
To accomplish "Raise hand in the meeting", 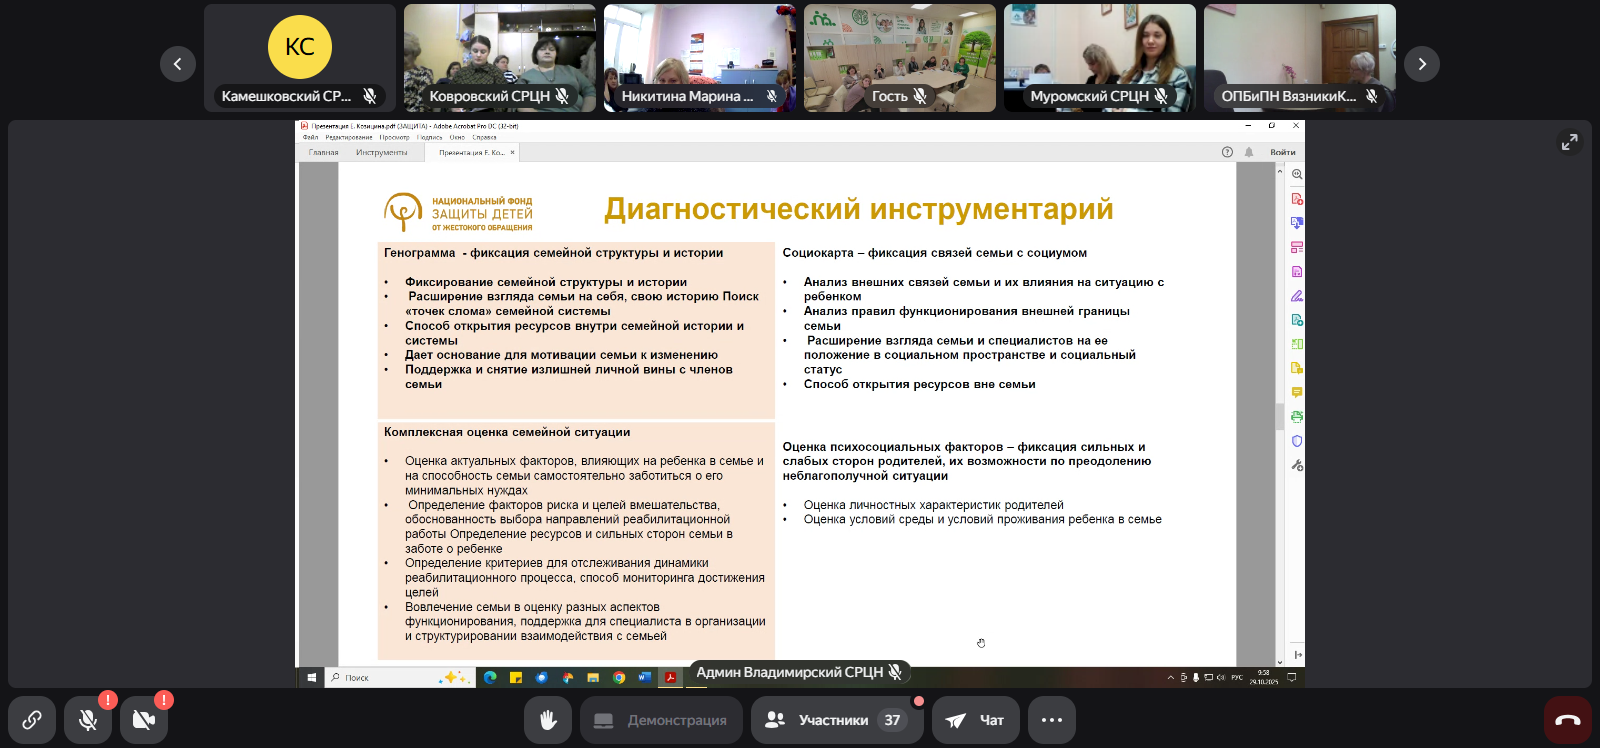I will 548,720.
